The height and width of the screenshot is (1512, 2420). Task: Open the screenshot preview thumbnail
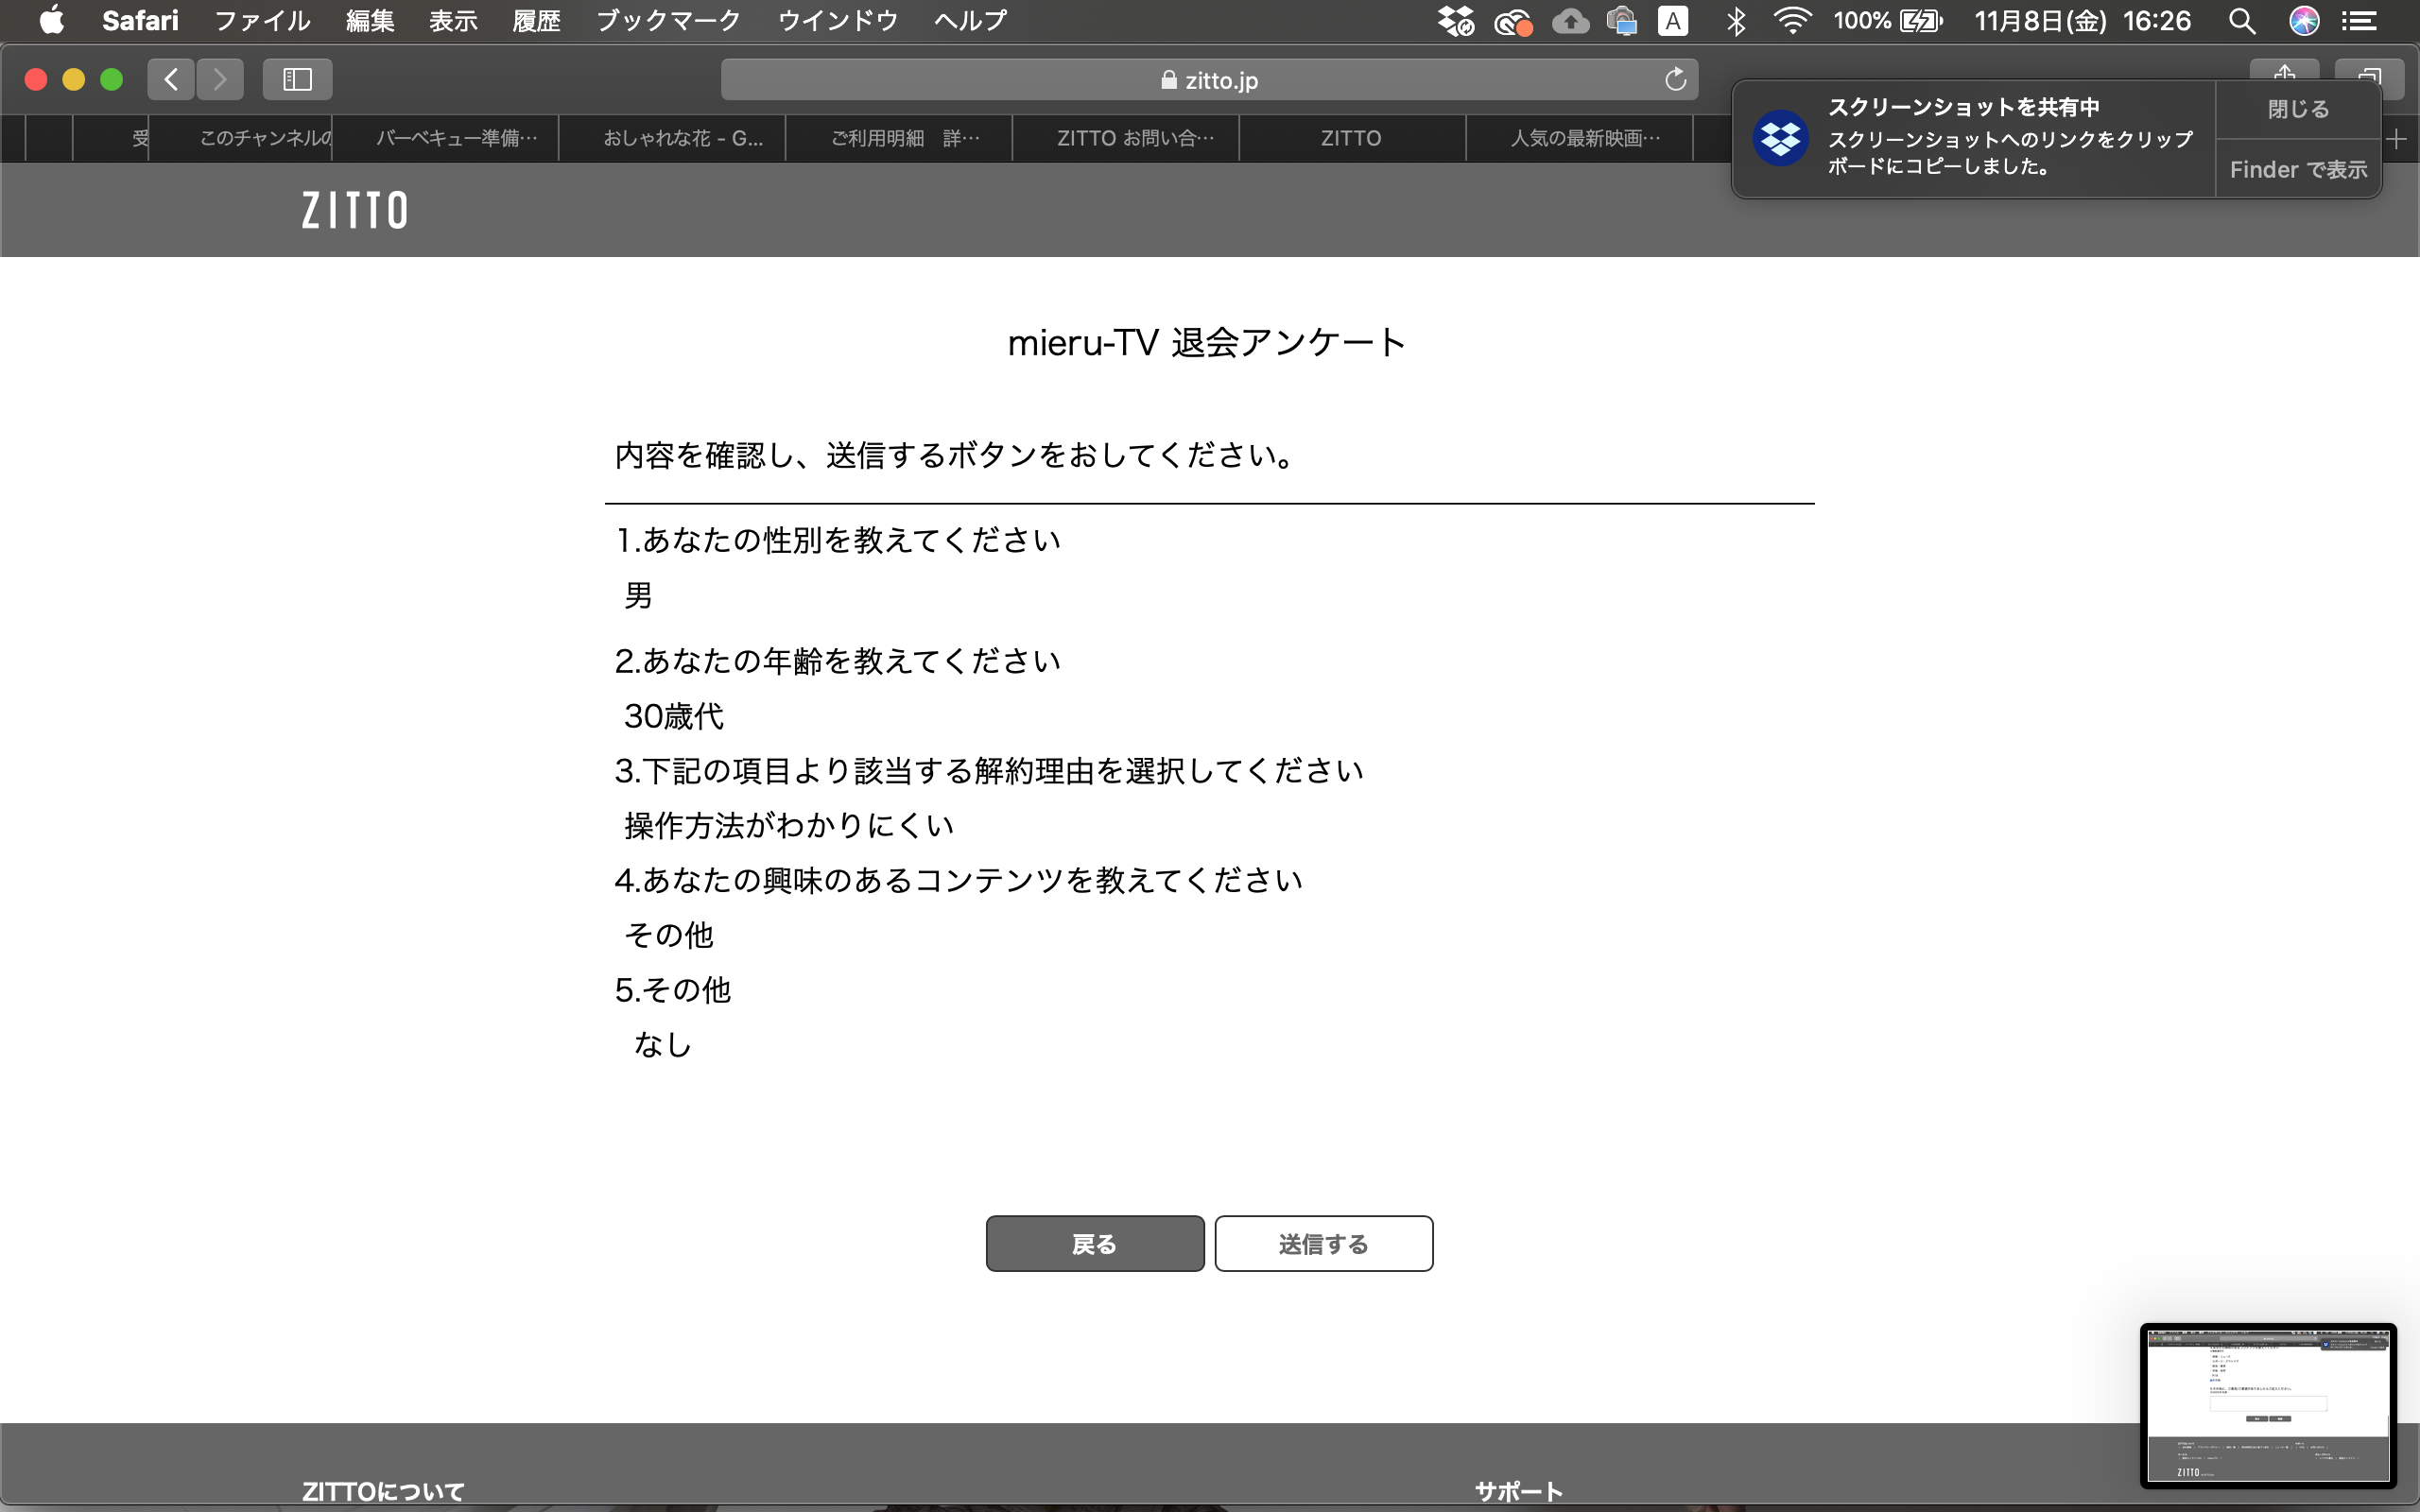point(2268,1405)
